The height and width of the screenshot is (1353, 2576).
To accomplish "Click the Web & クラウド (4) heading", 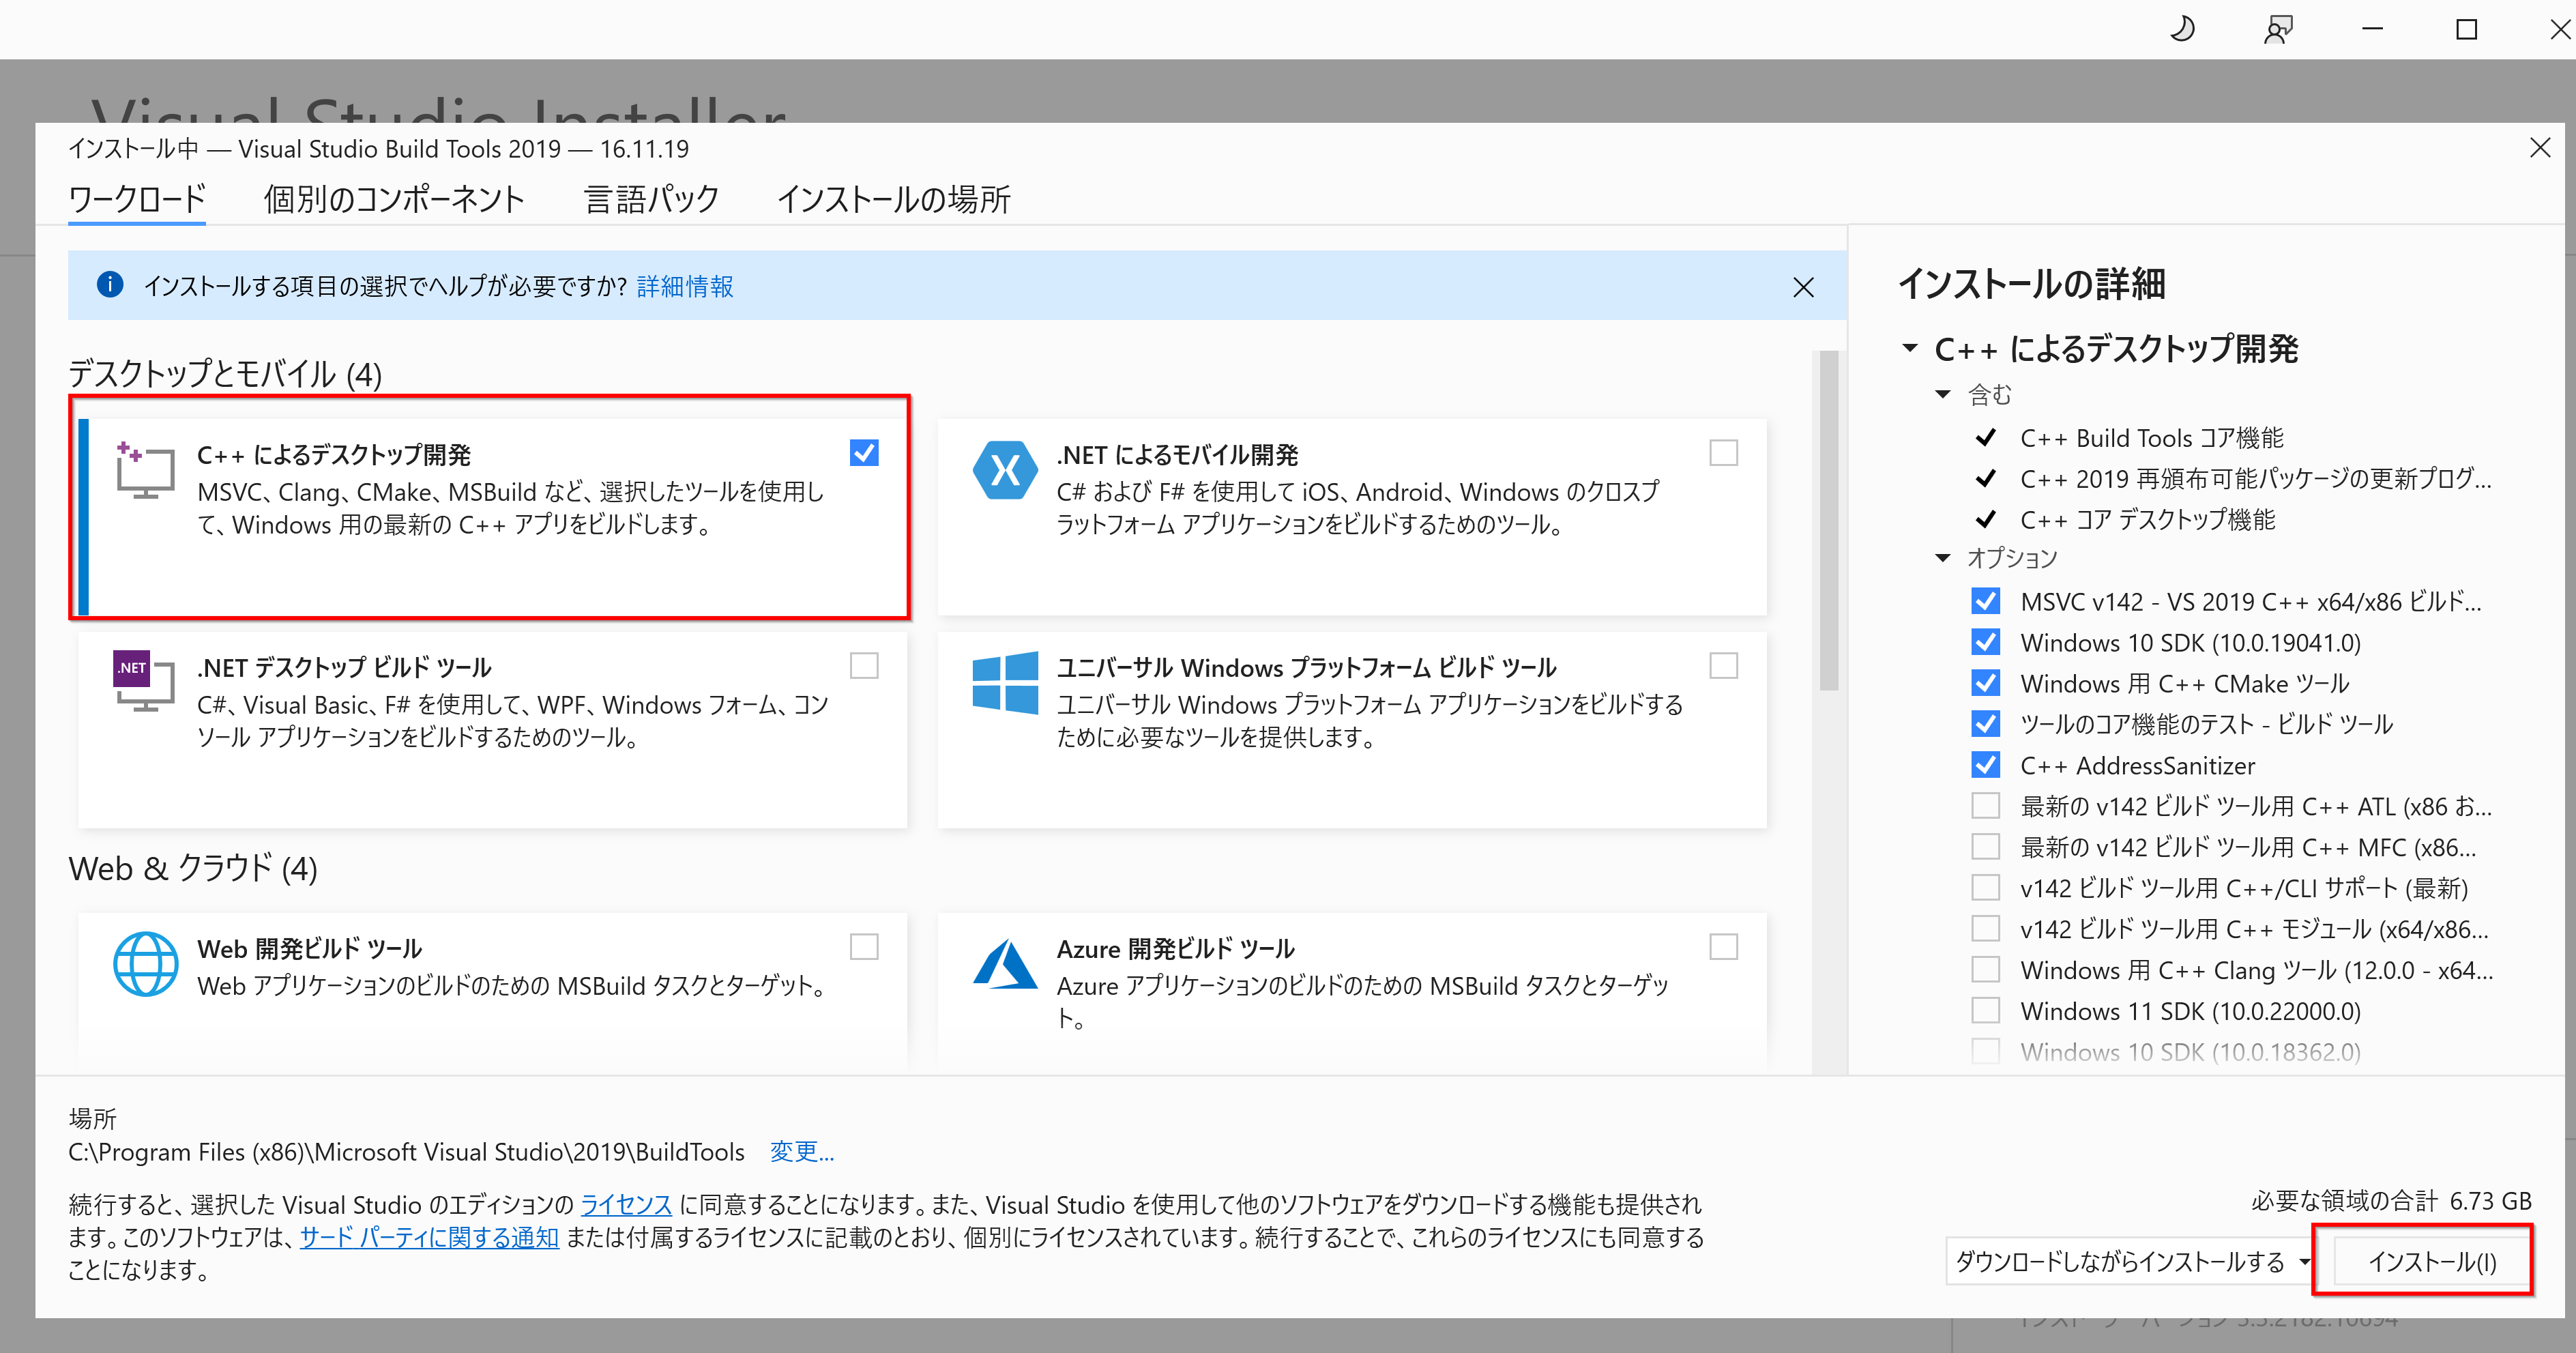I will [x=193, y=868].
